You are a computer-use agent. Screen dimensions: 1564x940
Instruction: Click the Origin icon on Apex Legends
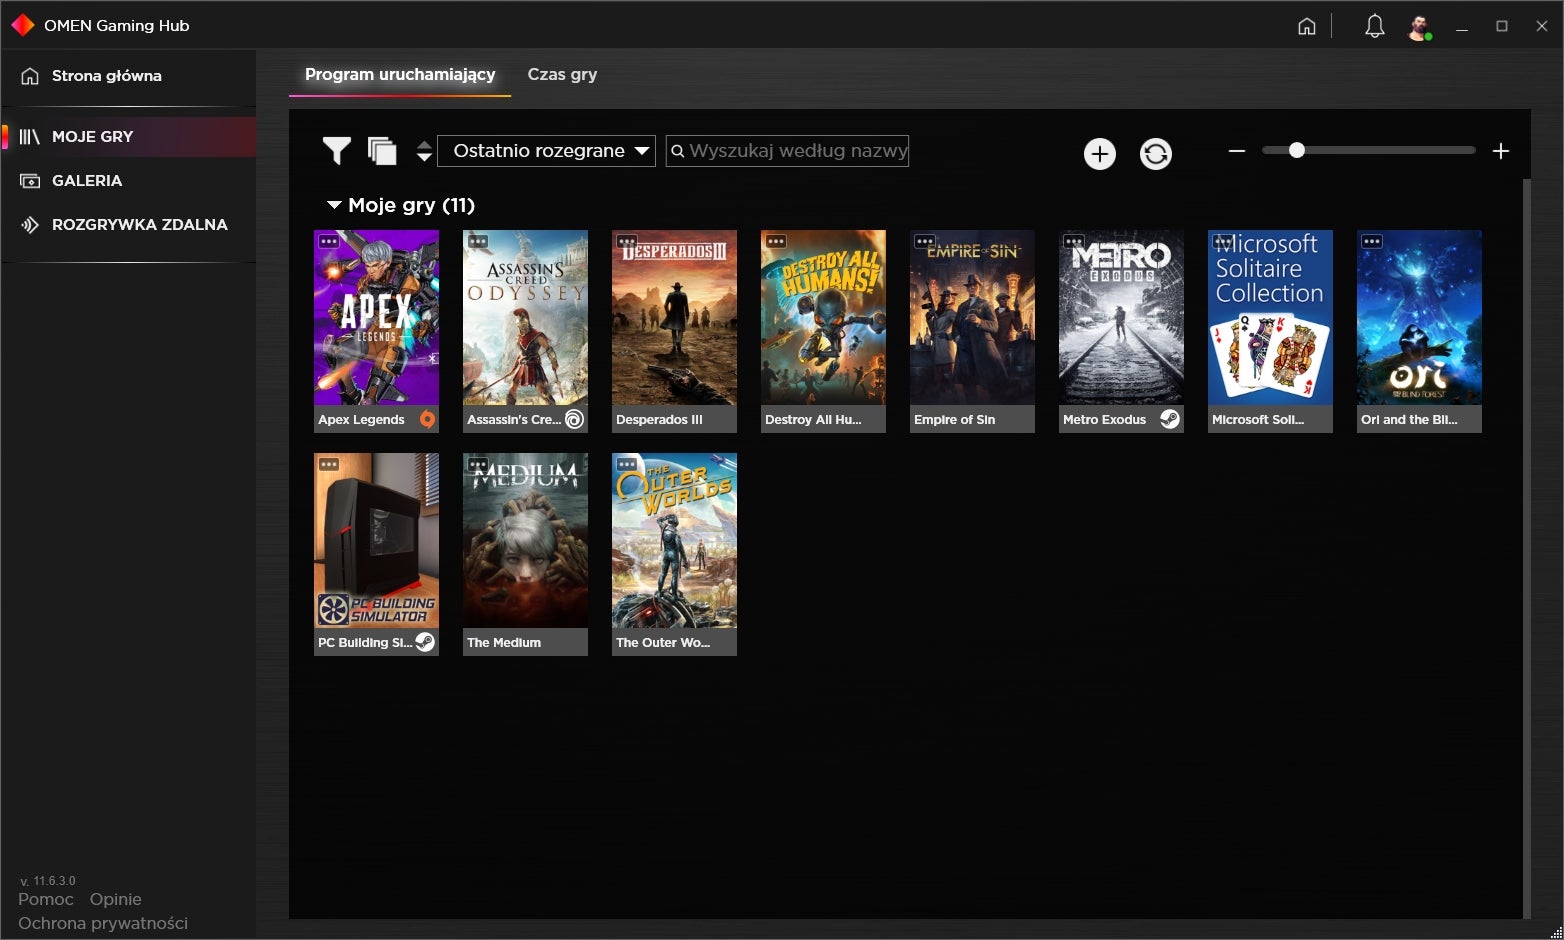(x=427, y=419)
